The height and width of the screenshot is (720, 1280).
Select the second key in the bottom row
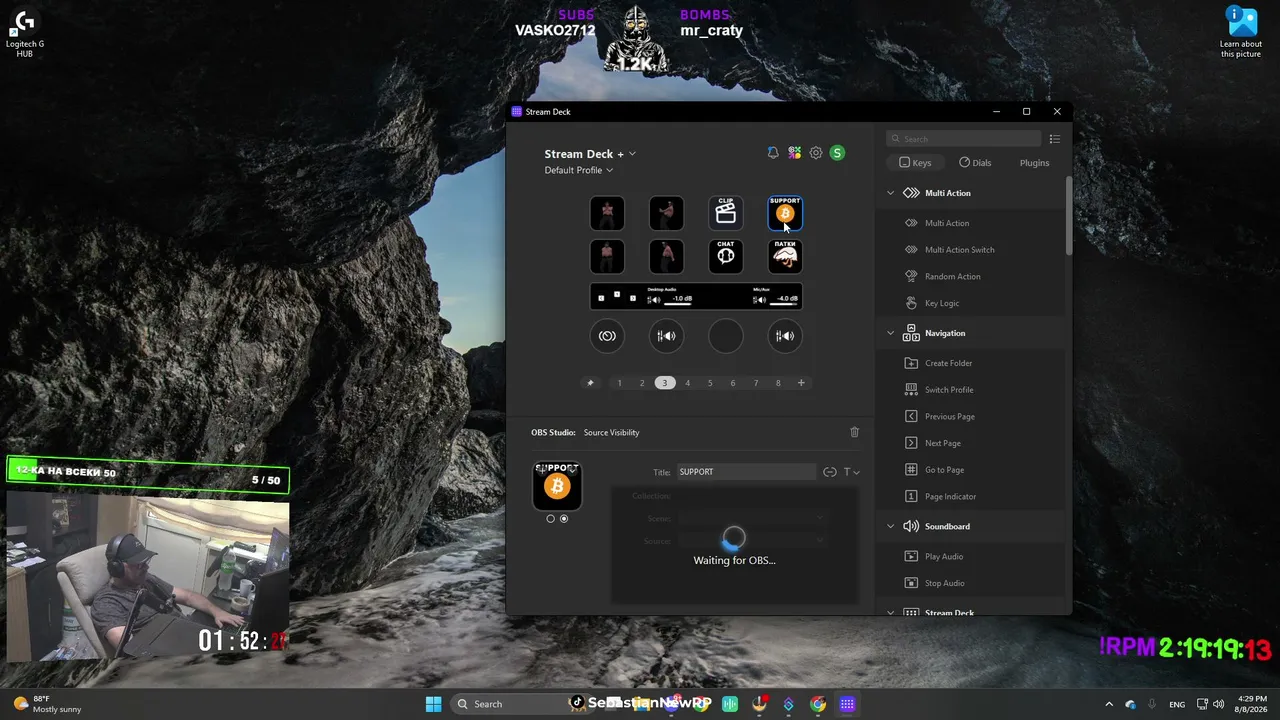tap(666, 256)
